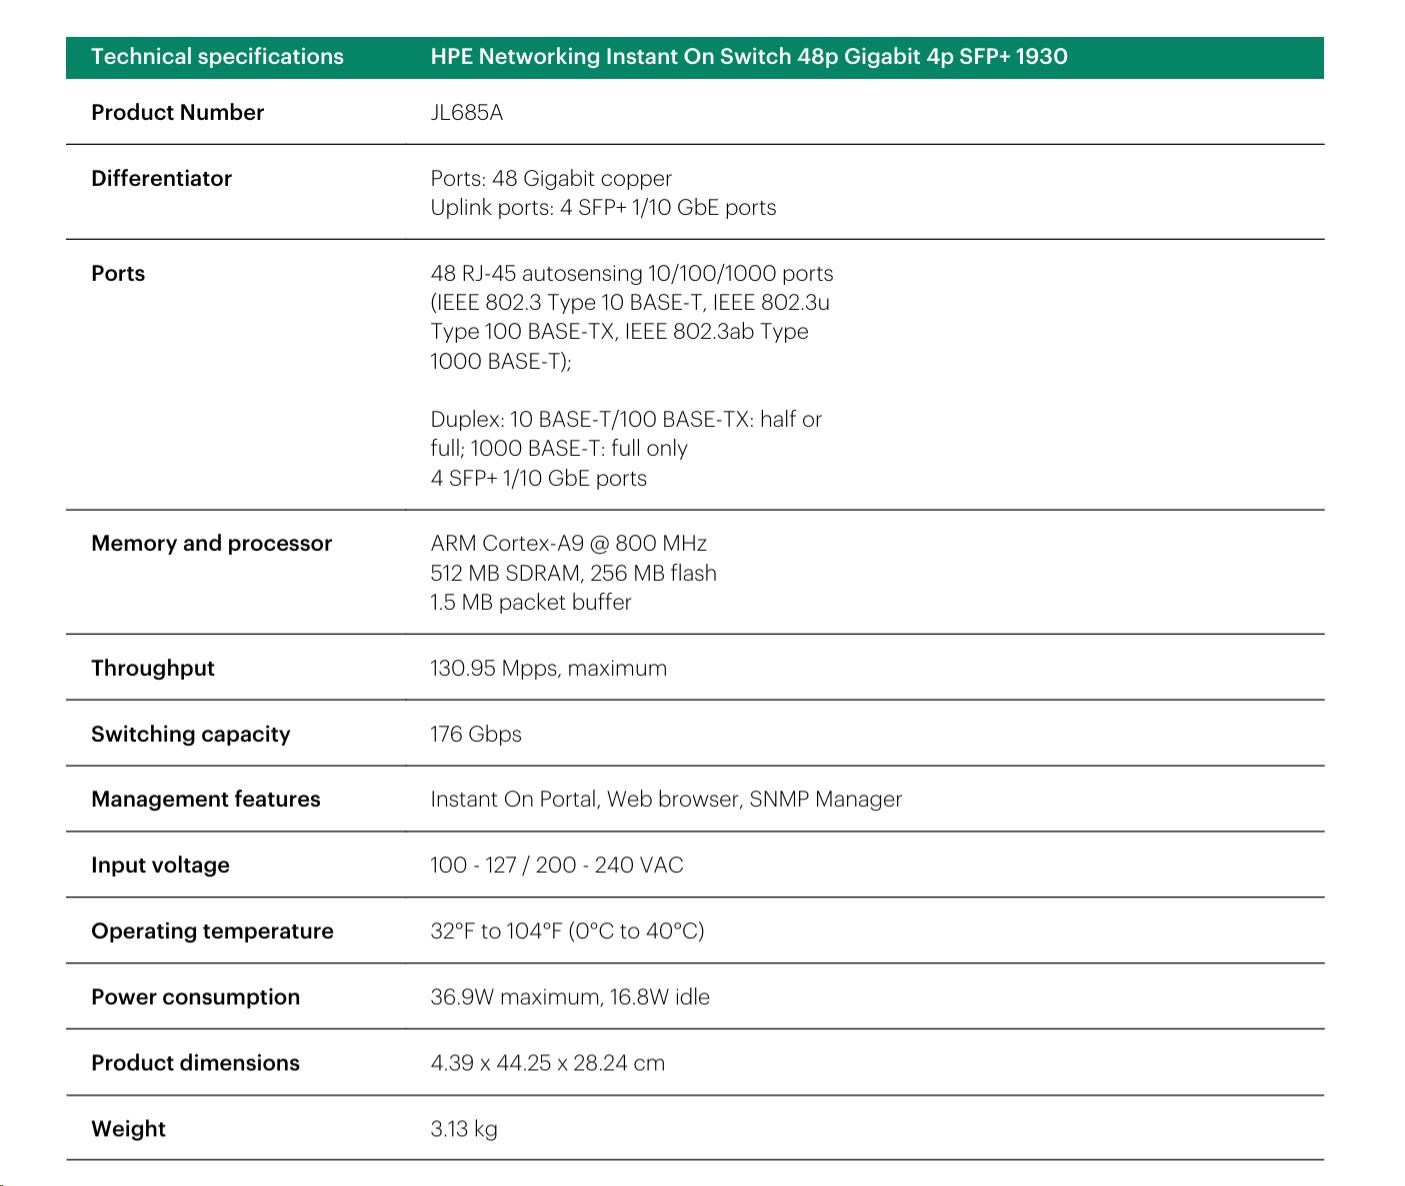Viewport: 1405px width, 1186px height.
Task: Click the Operating temperature row label
Action: pyautogui.click(x=212, y=932)
